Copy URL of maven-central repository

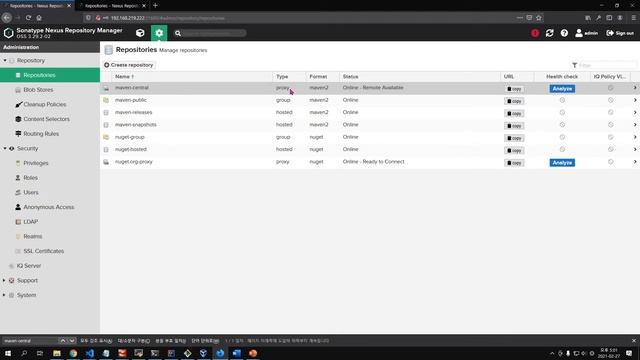(514, 89)
